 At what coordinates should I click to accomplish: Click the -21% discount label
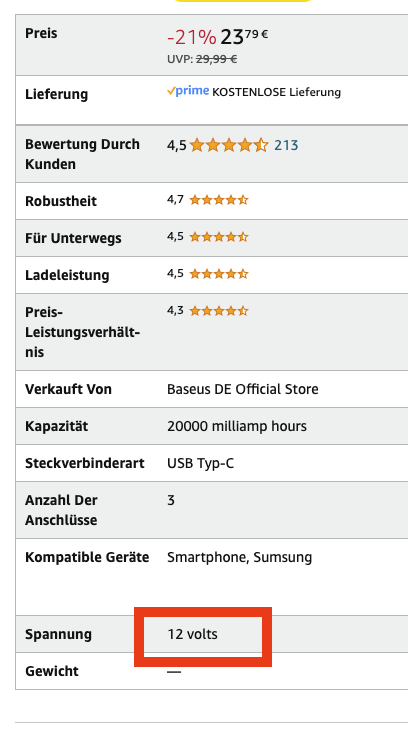click(192, 37)
